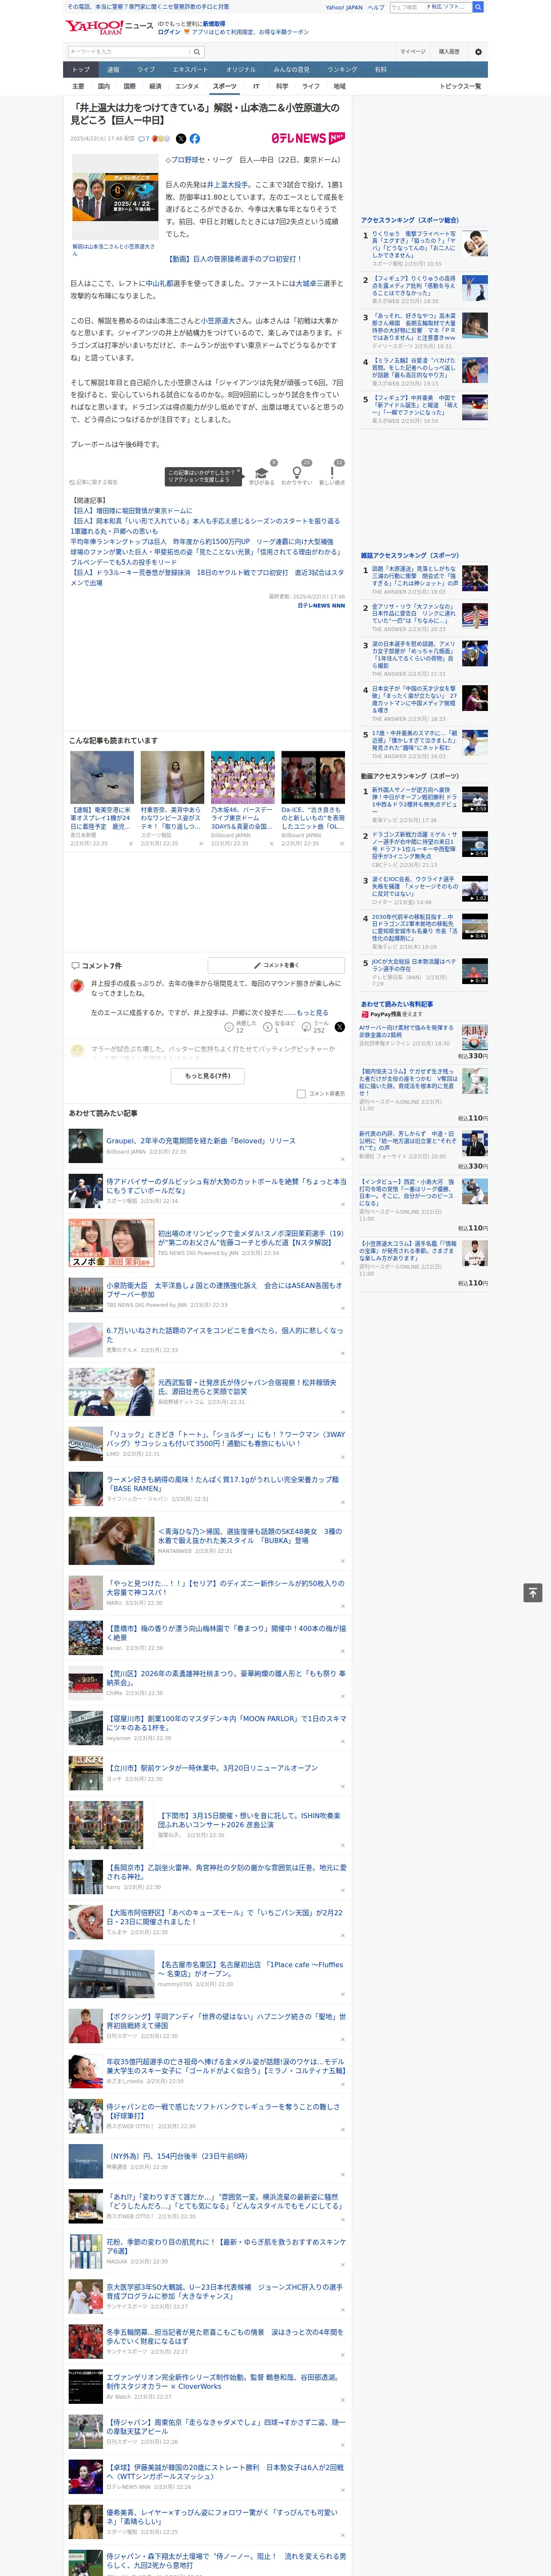Open the ランキング navigation tab
This screenshot has width=551, height=2576.
coord(342,70)
